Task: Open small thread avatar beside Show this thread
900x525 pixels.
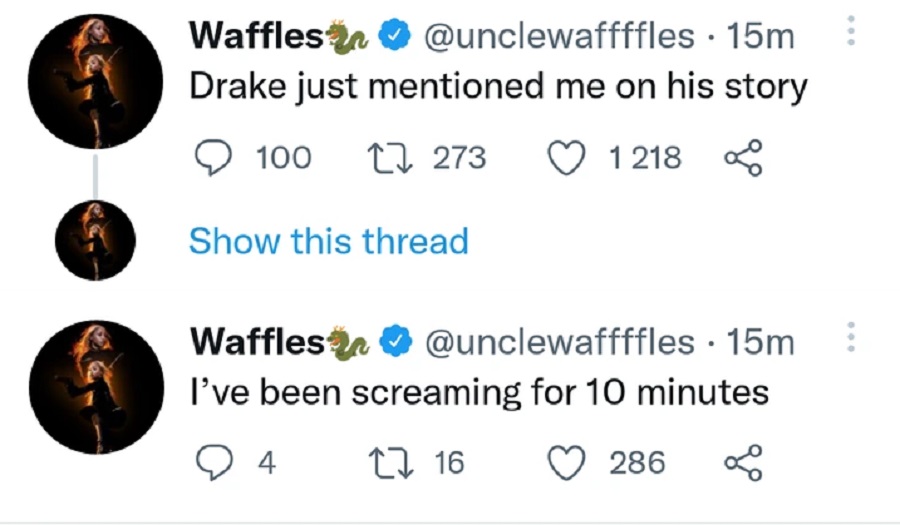Action: 95,240
